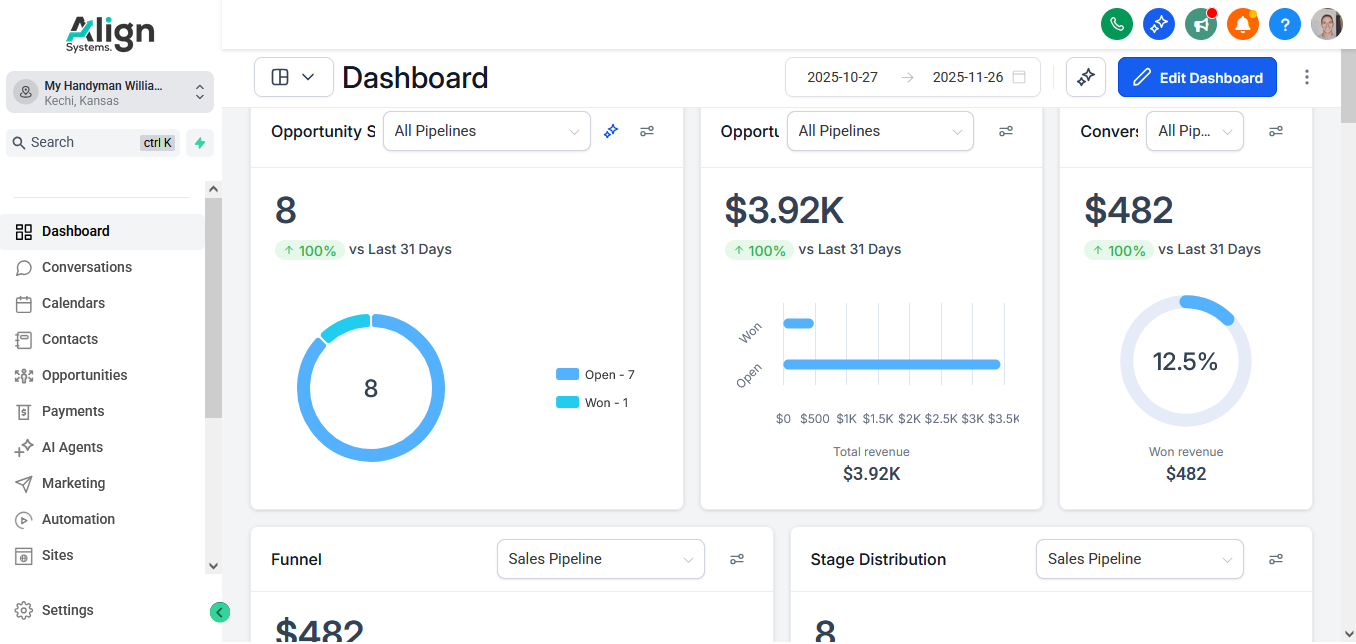Collapse the sidebar with green arrow toggle

click(x=220, y=612)
